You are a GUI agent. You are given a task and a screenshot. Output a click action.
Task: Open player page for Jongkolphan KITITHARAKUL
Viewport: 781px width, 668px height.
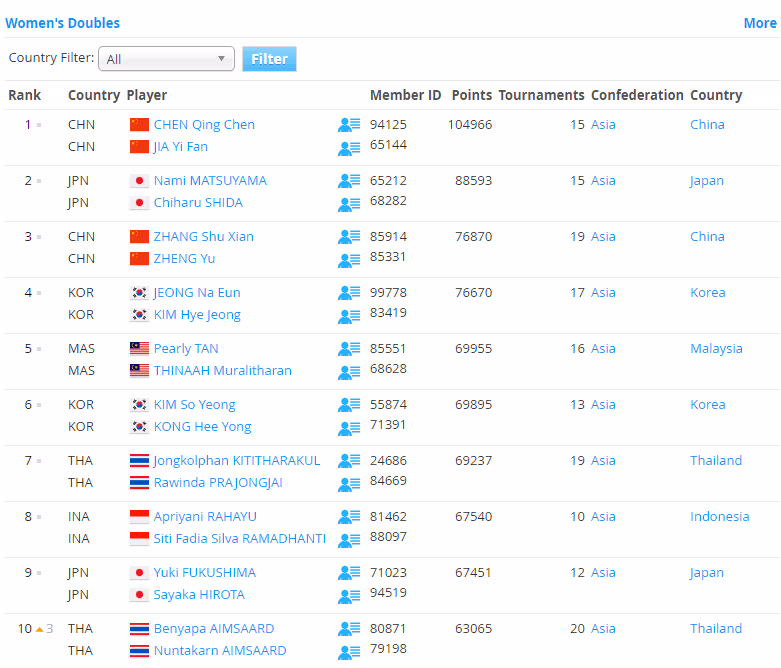[237, 461]
